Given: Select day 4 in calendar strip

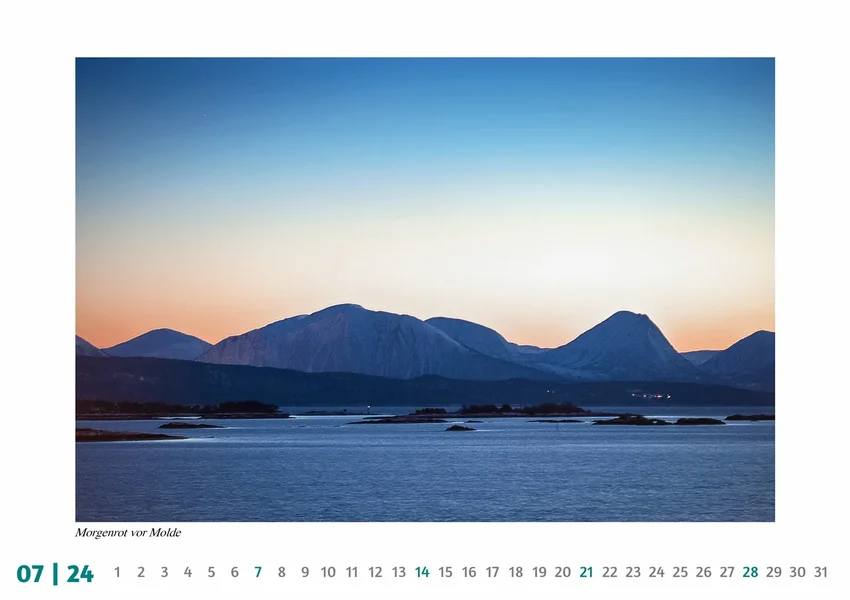Looking at the screenshot, I should [188, 572].
